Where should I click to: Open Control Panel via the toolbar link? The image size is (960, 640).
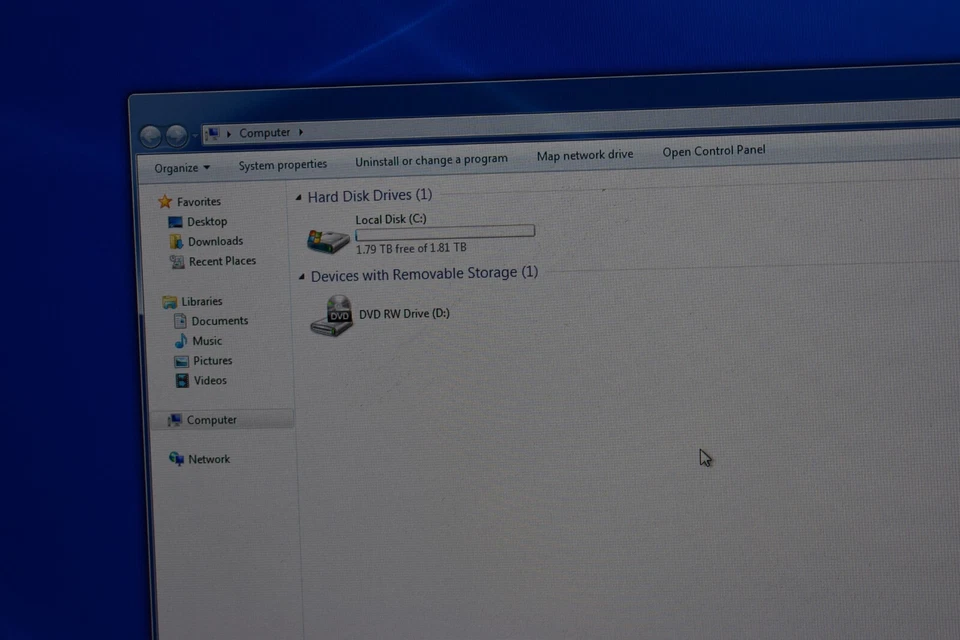(x=714, y=150)
